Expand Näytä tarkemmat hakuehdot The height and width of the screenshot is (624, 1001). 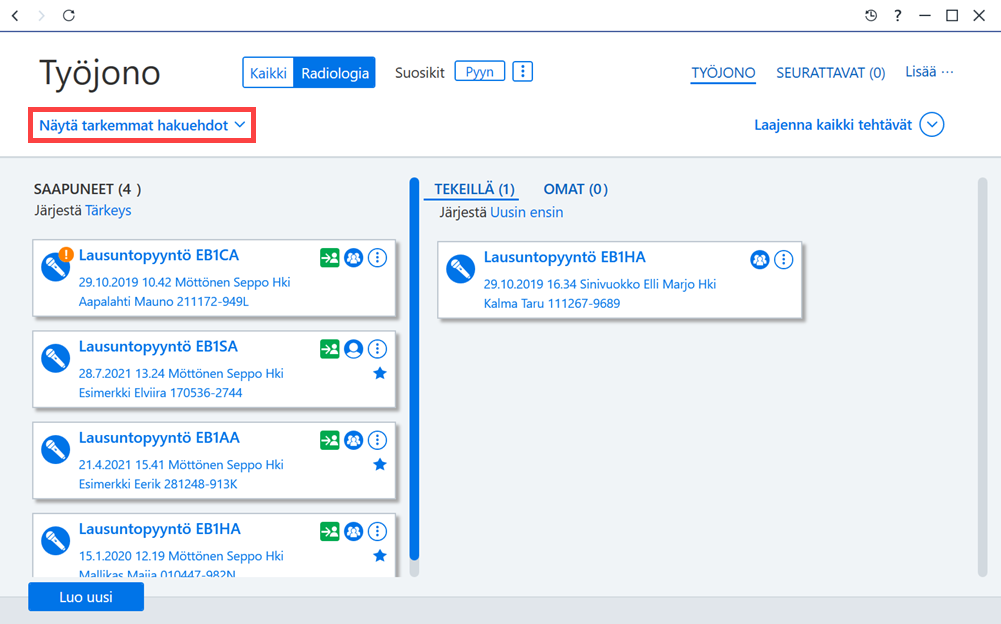(x=142, y=125)
